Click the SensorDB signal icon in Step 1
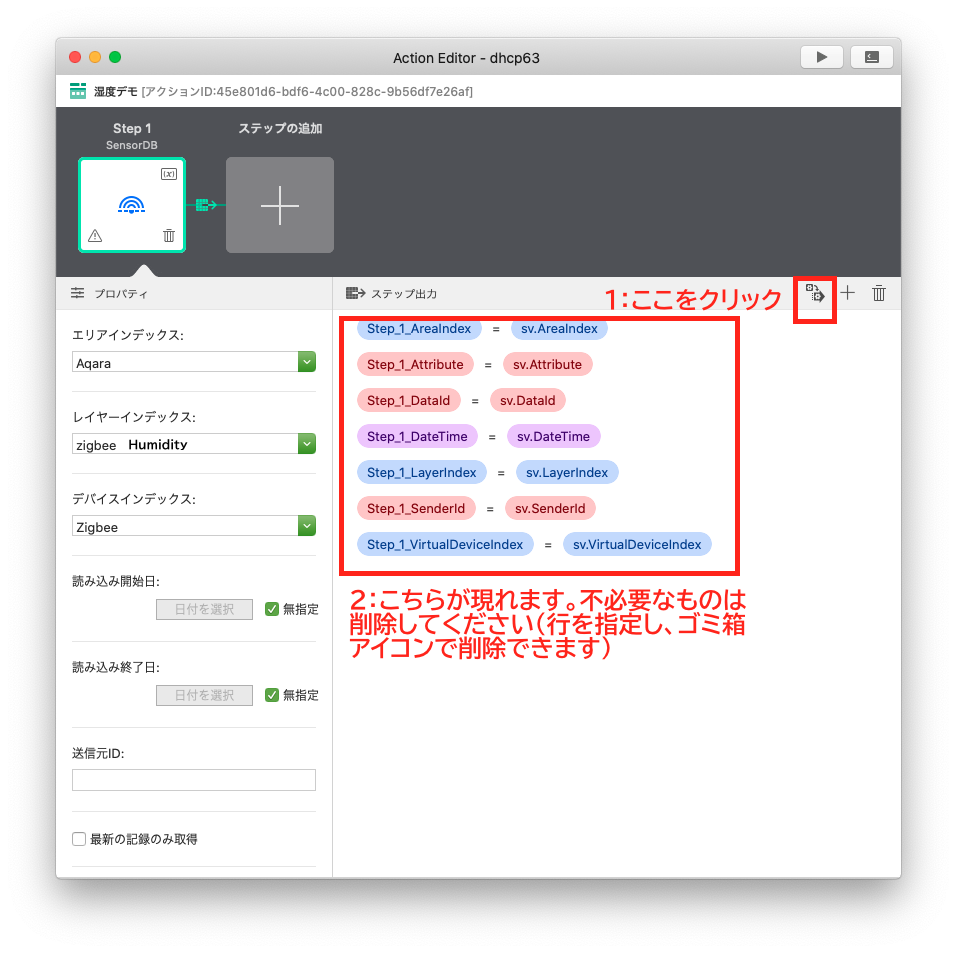The height and width of the screenshot is (953, 957). (131, 205)
